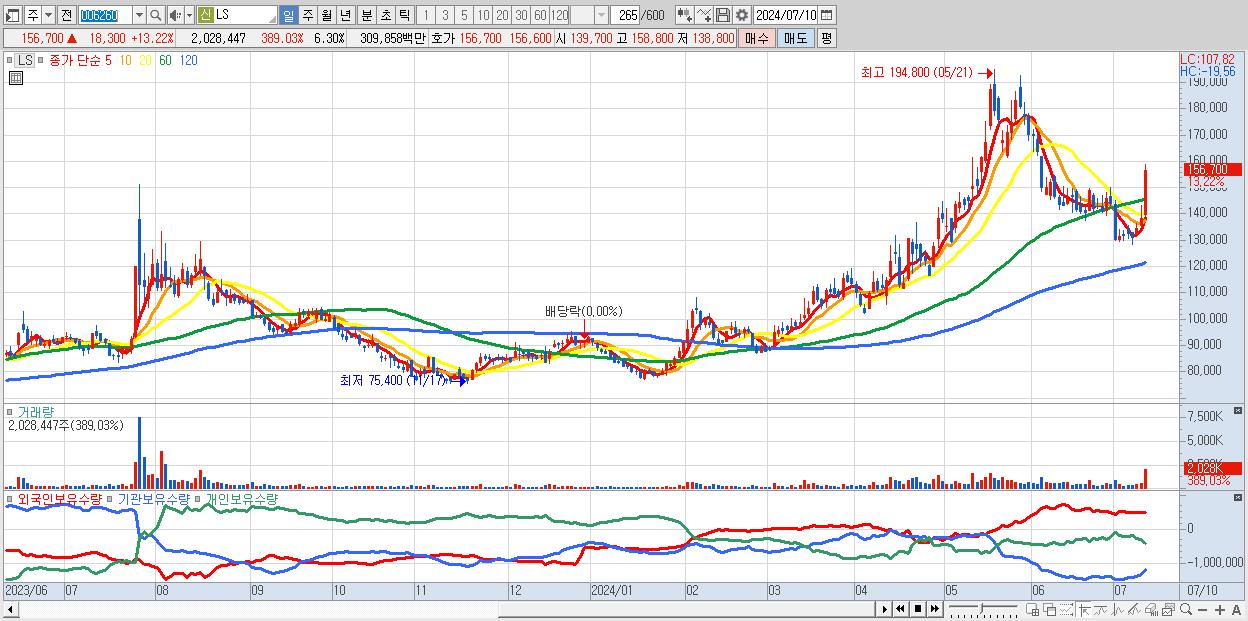Click the 매도 sell button
This screenshot has width=1248, height=621.
(x=796, y=38)
